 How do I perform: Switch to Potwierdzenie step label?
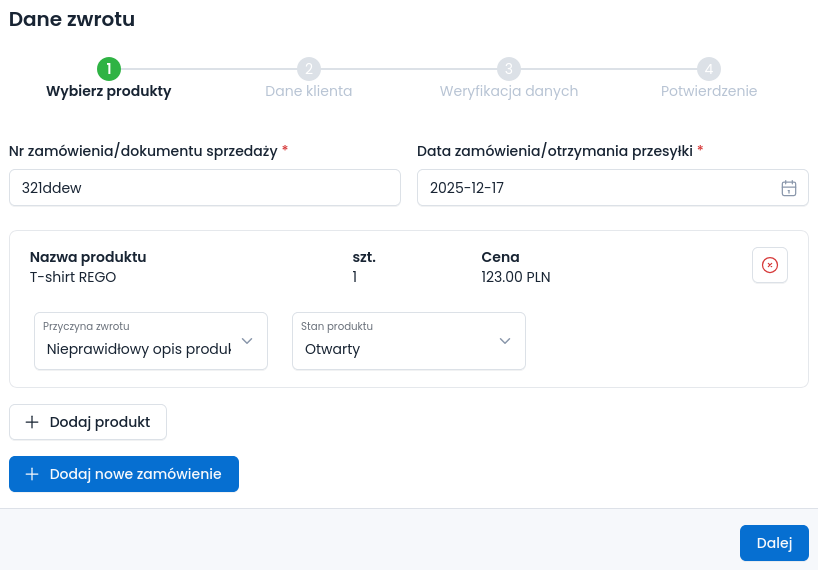click(x=709, y=91)
